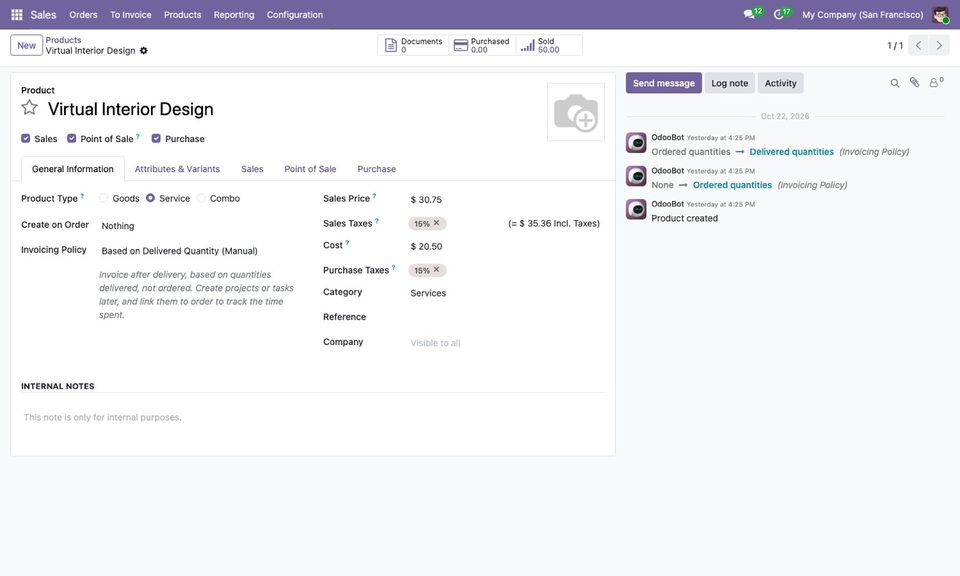Open the Invoicing Policy dropdown

coord(200,251)
